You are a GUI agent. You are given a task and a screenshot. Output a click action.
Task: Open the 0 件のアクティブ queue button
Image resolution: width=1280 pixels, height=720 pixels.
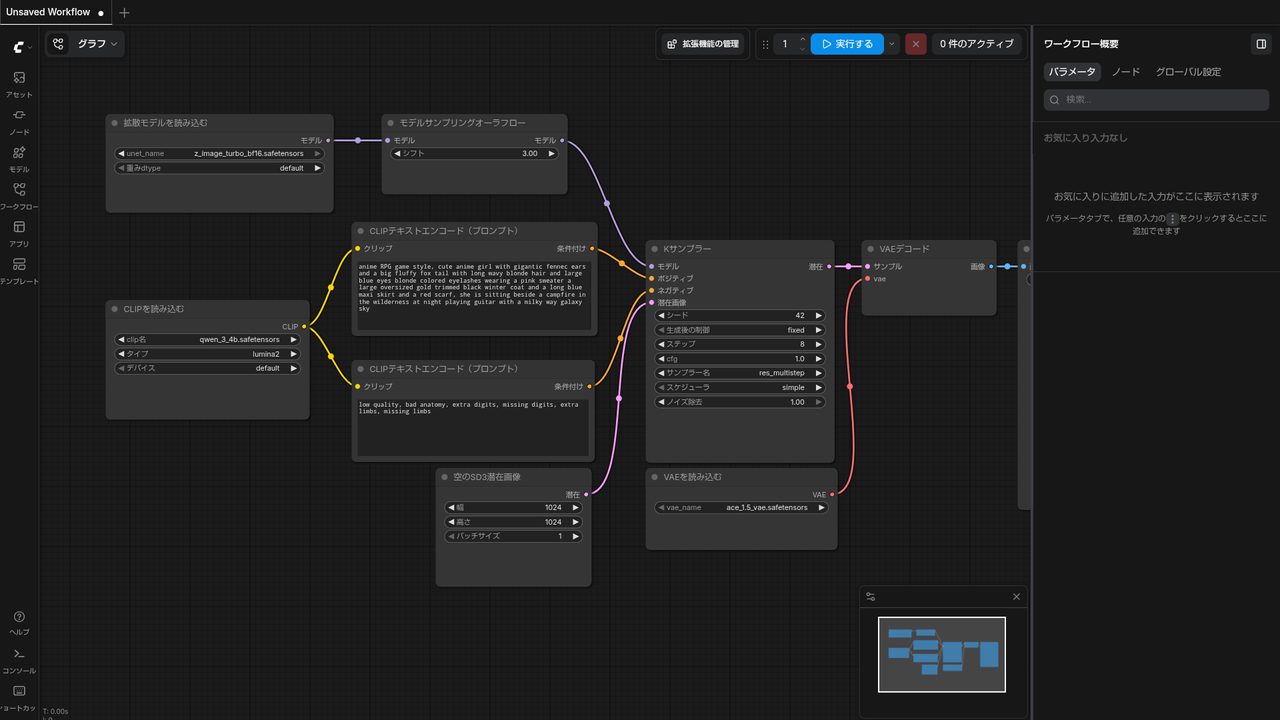[x=977, y=44]
